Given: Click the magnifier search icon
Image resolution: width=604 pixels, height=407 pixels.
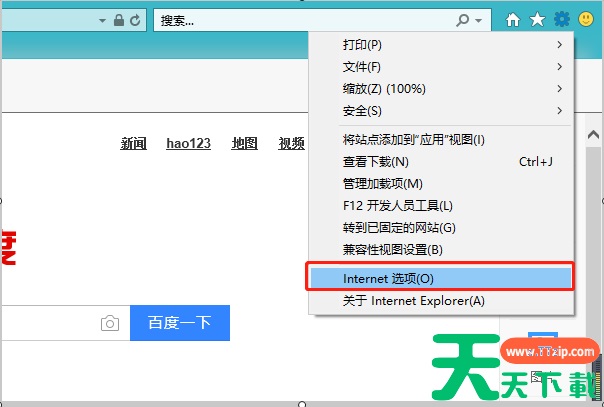Looking at the screenshot, I should pos(463,20).
